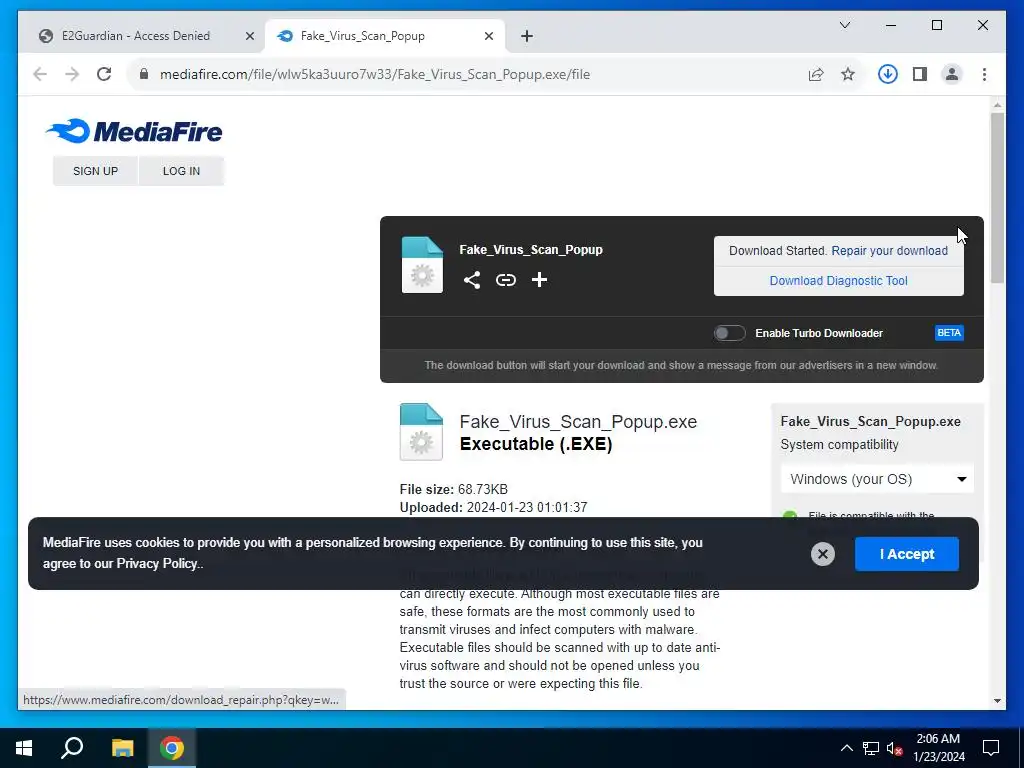The image size is (1024, 768).
Task: Open Chrome downloads indicator
Action: [x=887, y=74]
